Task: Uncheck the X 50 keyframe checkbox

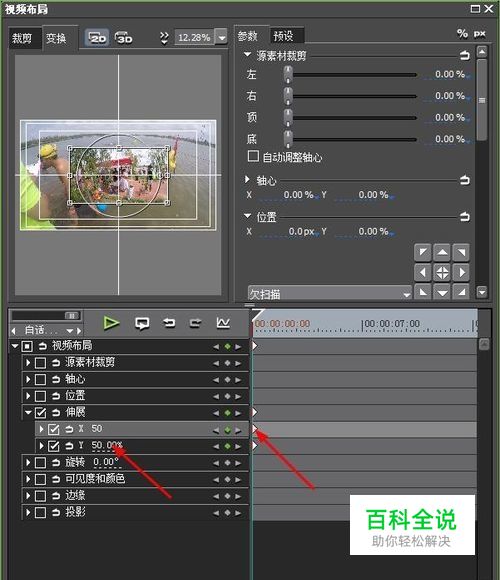Action: point(54,429)
